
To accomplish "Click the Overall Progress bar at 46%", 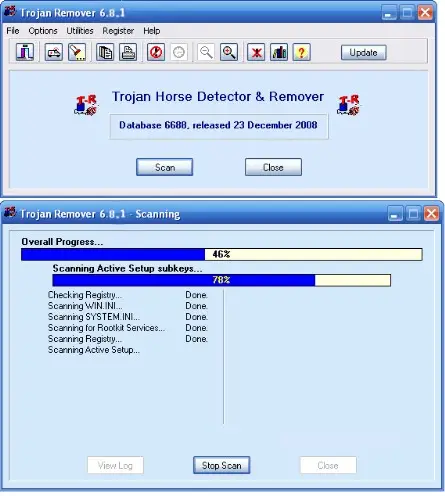I will pos(222,254).
